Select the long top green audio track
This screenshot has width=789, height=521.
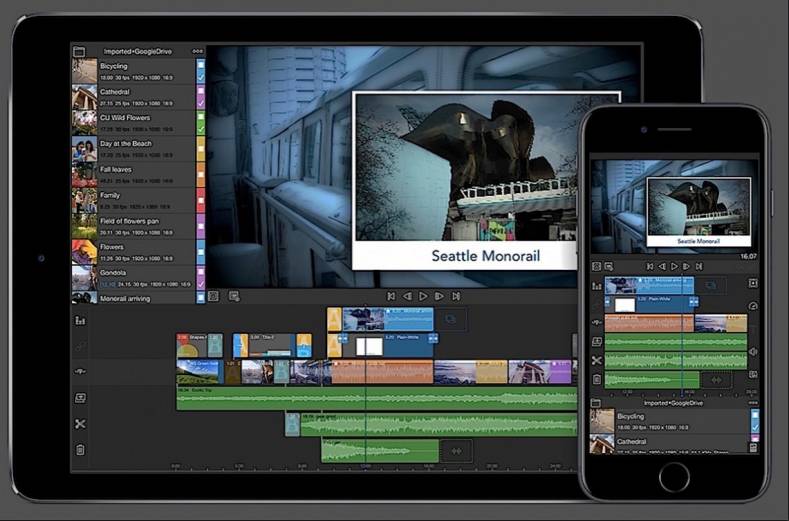point(376,398)
